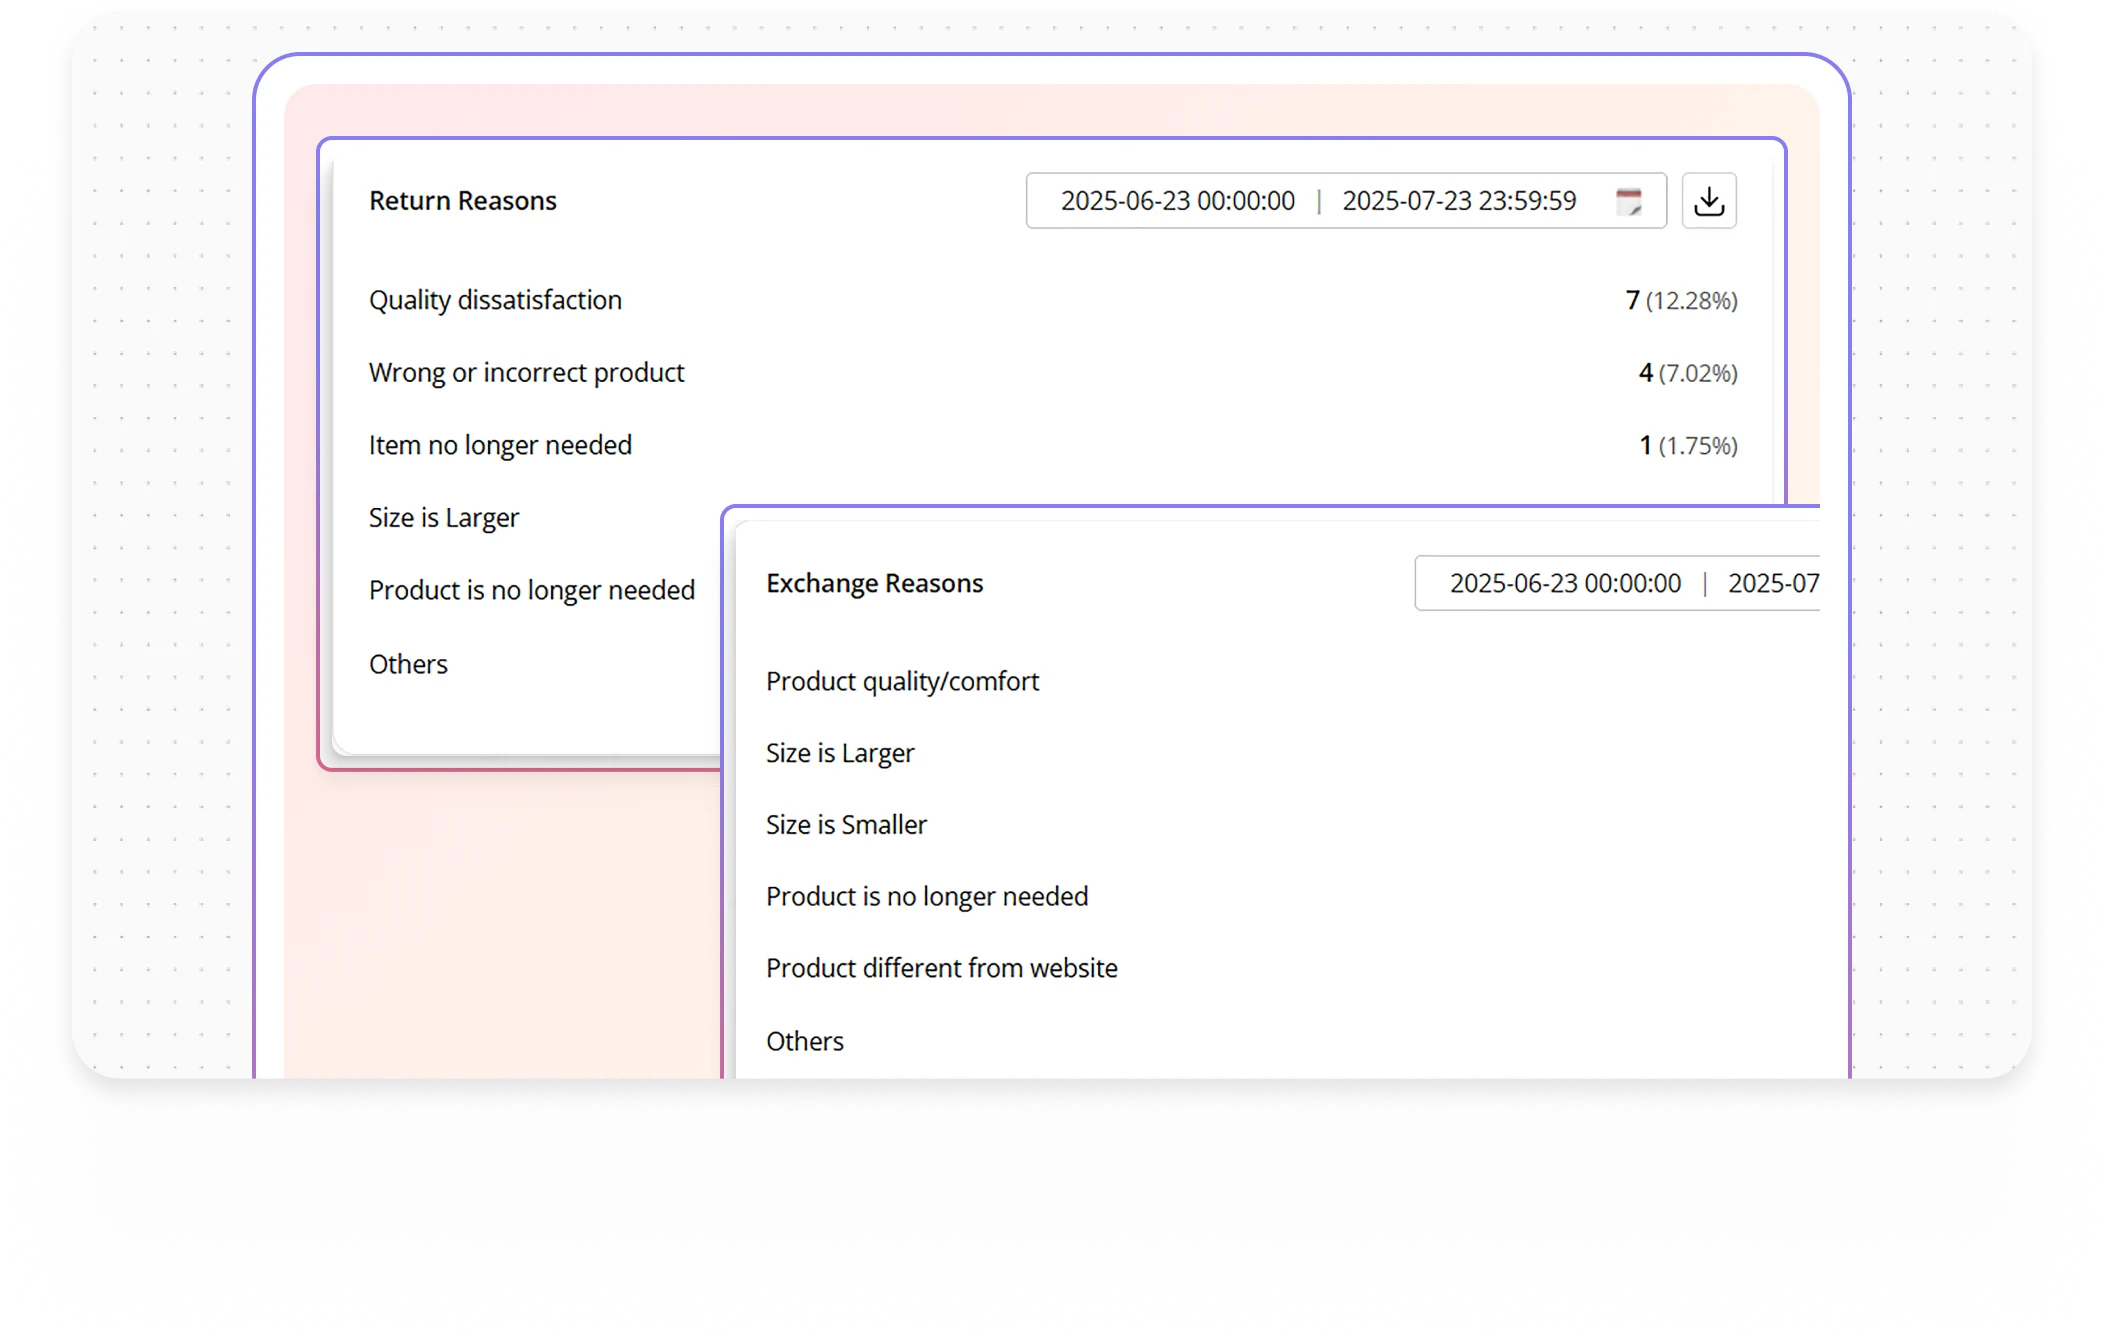
Task: Click the count 7 (12.28%) value
Action: point(1681,299)
